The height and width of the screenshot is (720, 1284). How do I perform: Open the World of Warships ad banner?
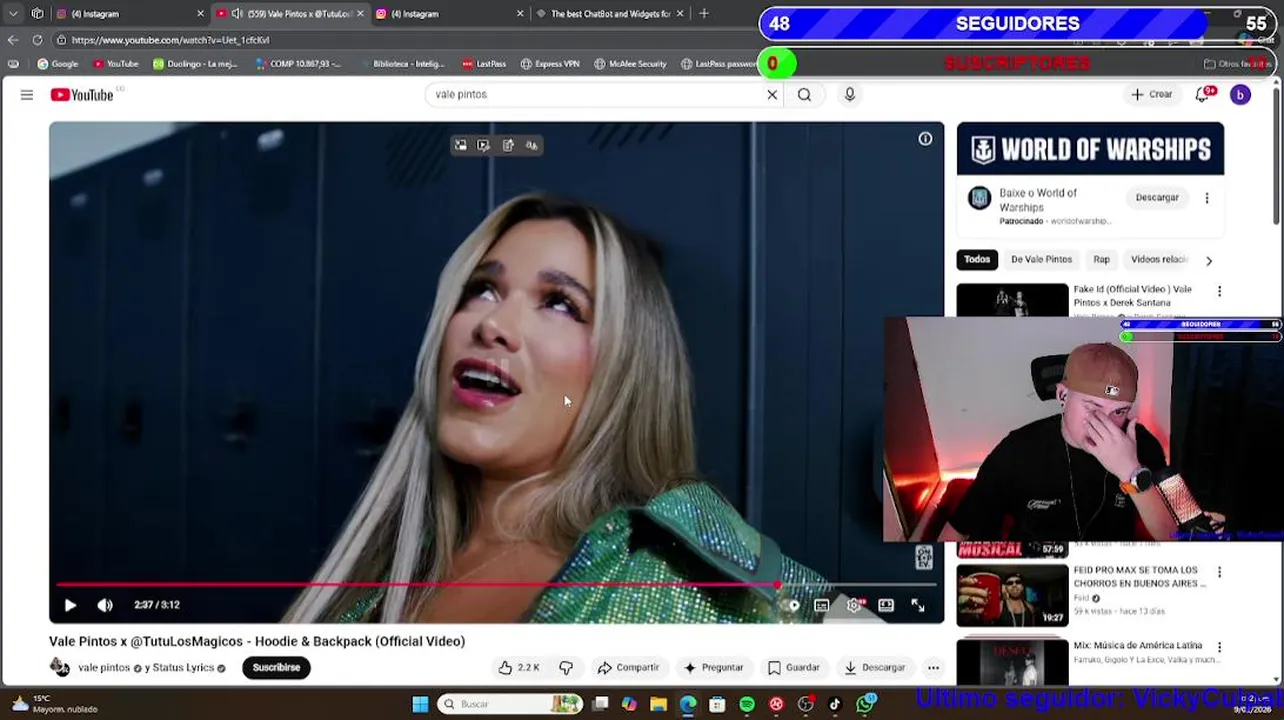(1090, 150)
